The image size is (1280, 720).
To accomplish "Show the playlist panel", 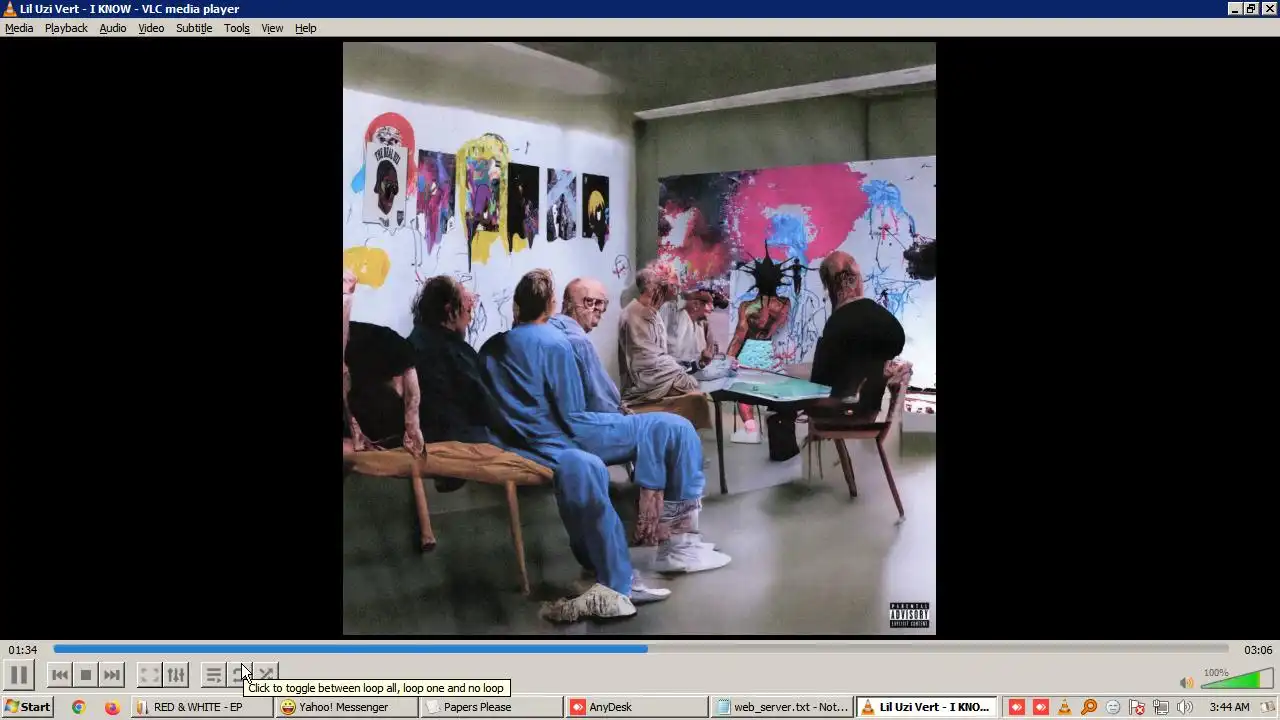I will [x=213, y=675].
